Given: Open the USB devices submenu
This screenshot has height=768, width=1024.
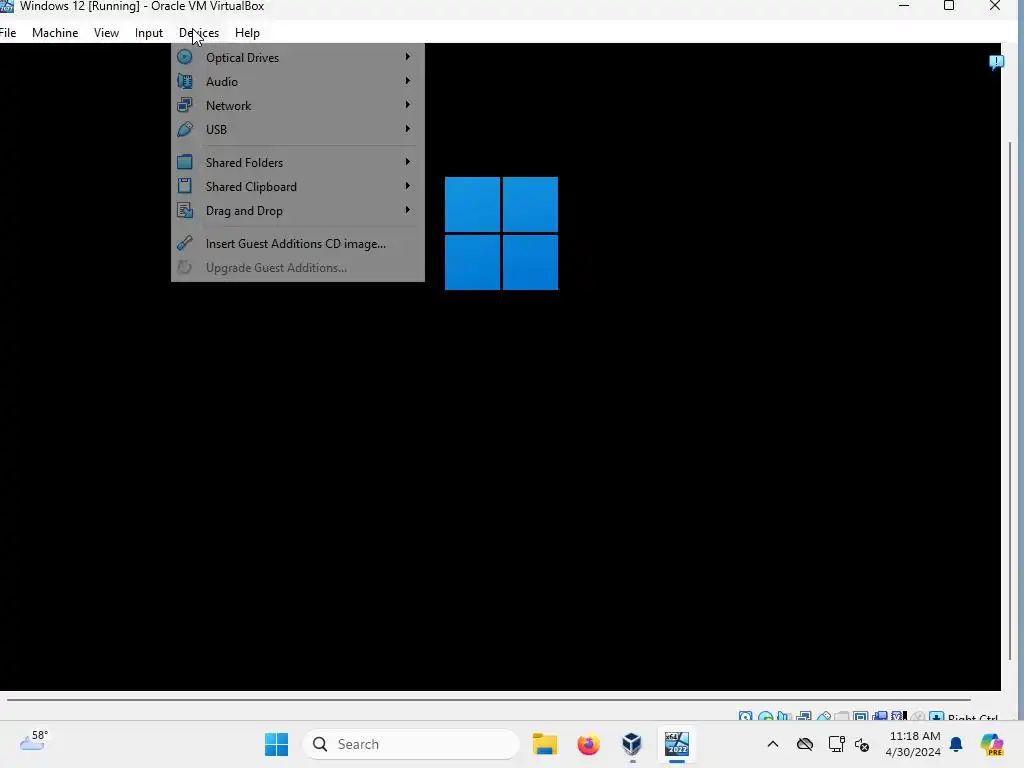Looking at the screenshot, I should click(x=297, y=129).
